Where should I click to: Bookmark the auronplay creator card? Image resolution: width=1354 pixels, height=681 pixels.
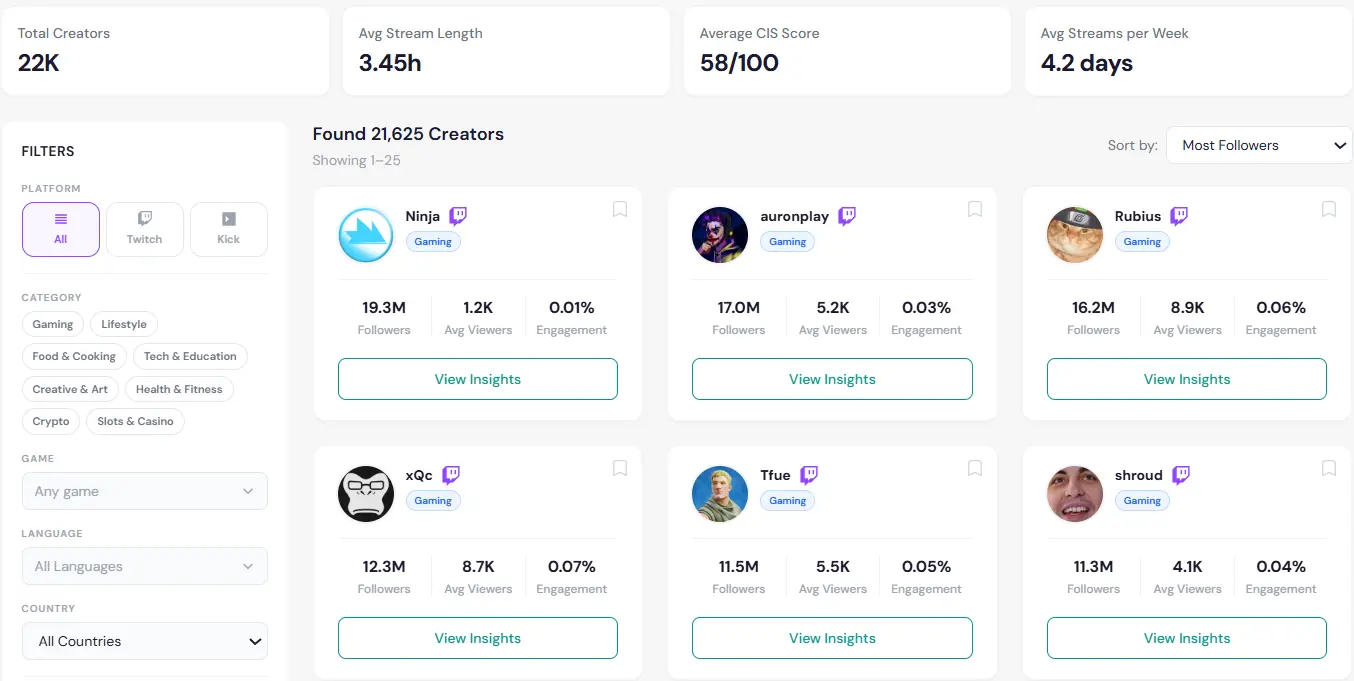(974, 209)
